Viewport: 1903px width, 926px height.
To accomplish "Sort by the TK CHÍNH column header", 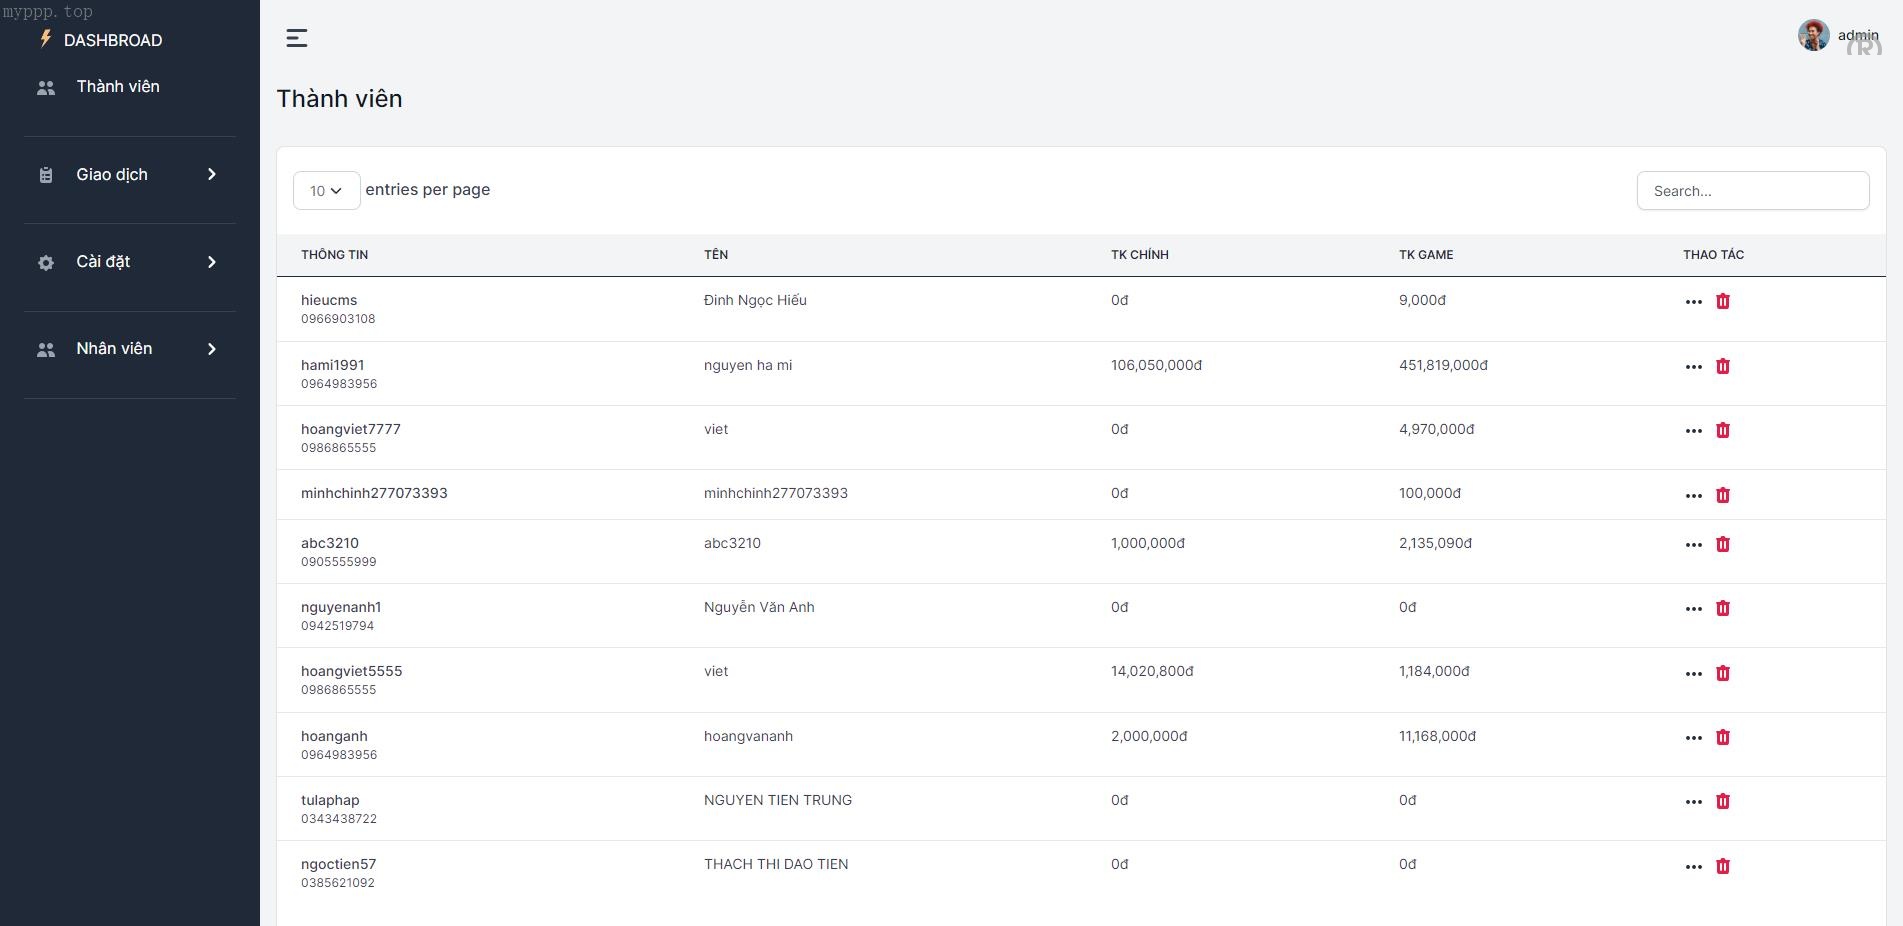I will point(1139,255).
